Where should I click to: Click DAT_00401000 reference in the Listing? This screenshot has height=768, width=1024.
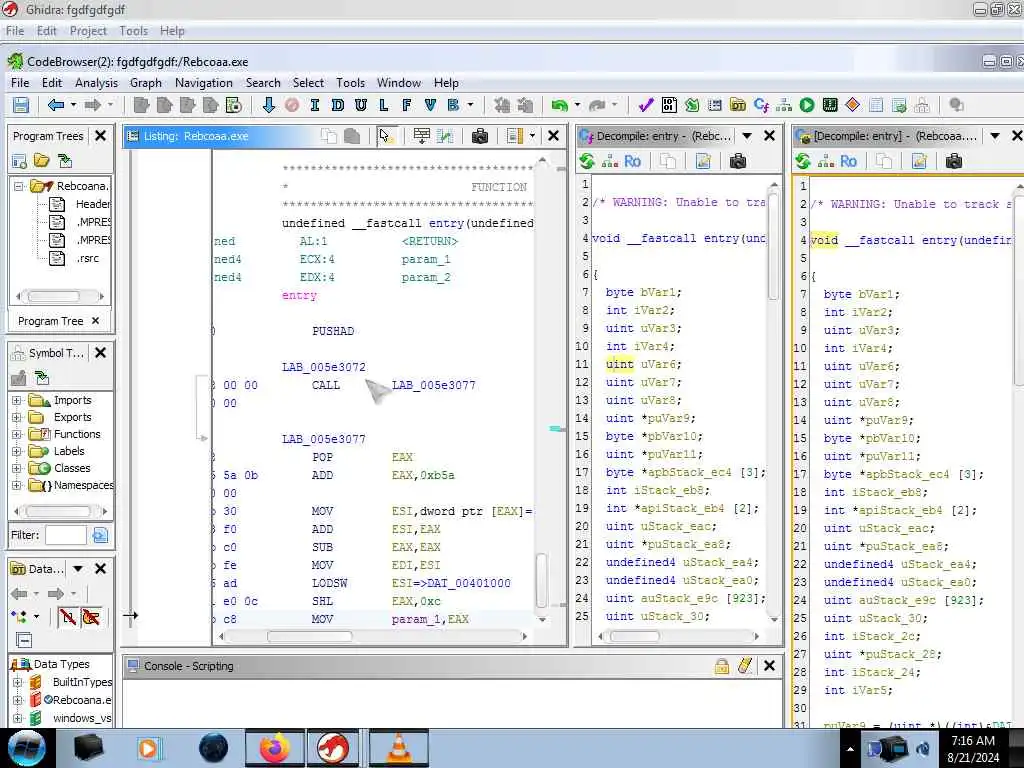[x=468, y=583]
